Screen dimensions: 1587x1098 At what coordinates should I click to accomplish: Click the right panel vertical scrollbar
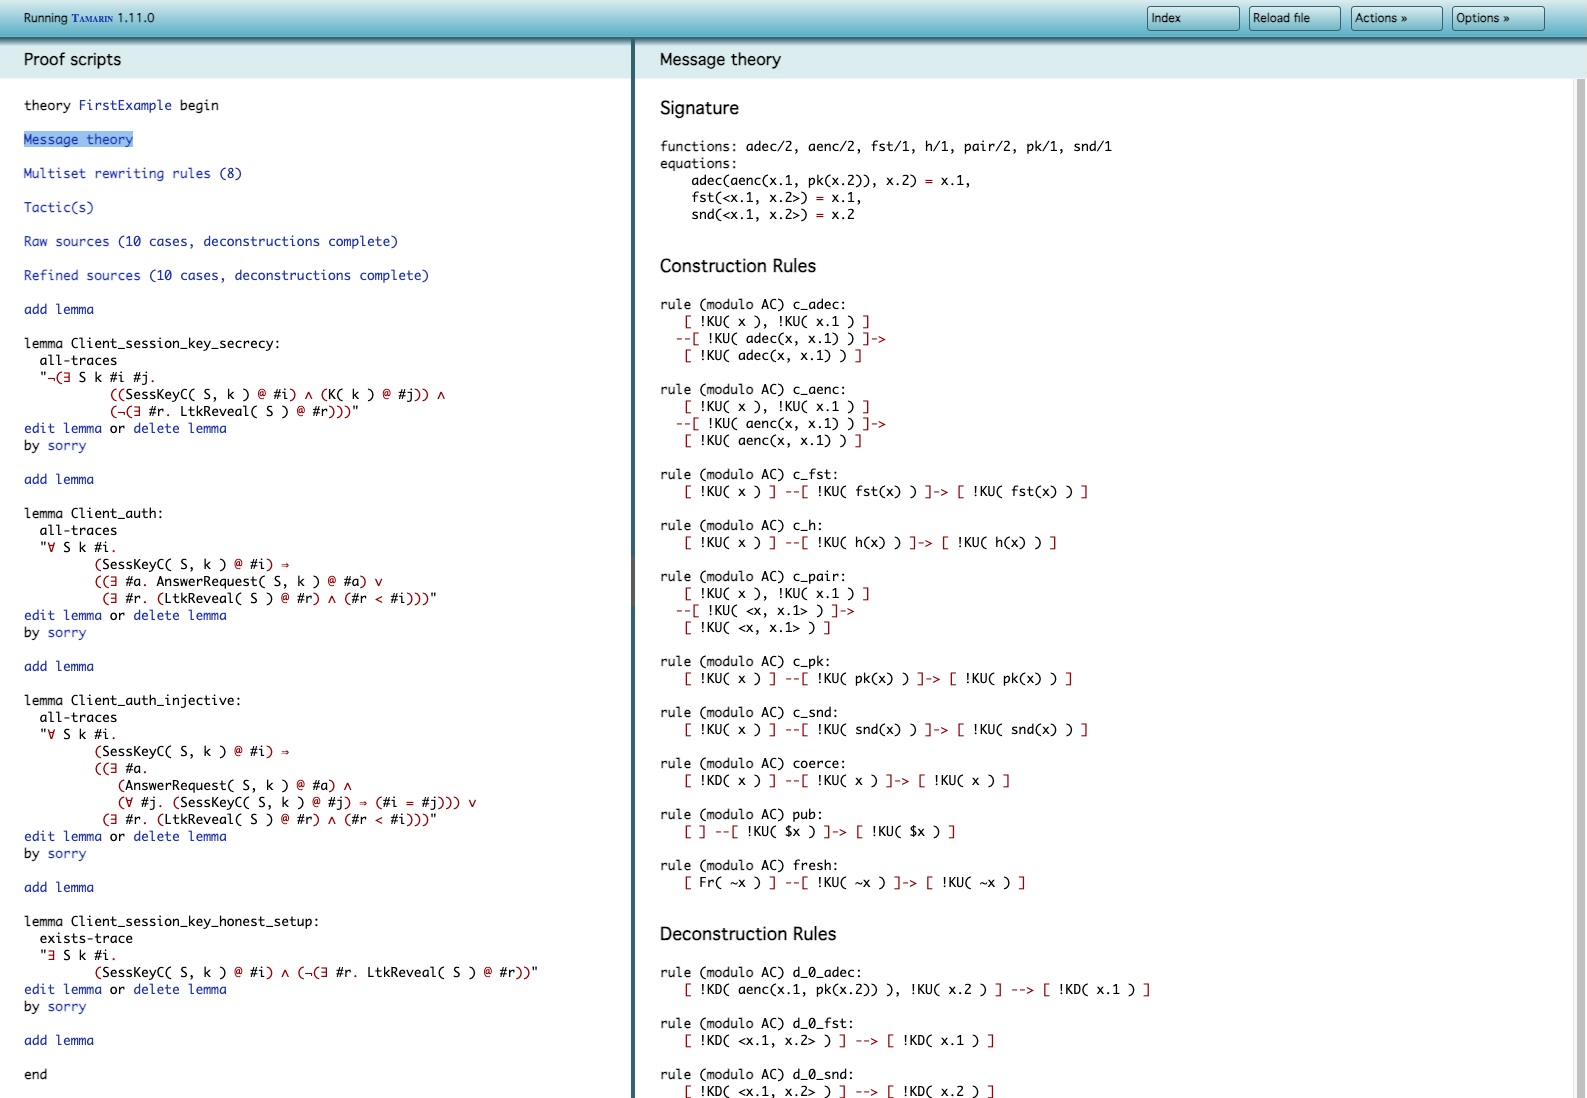1581,588
